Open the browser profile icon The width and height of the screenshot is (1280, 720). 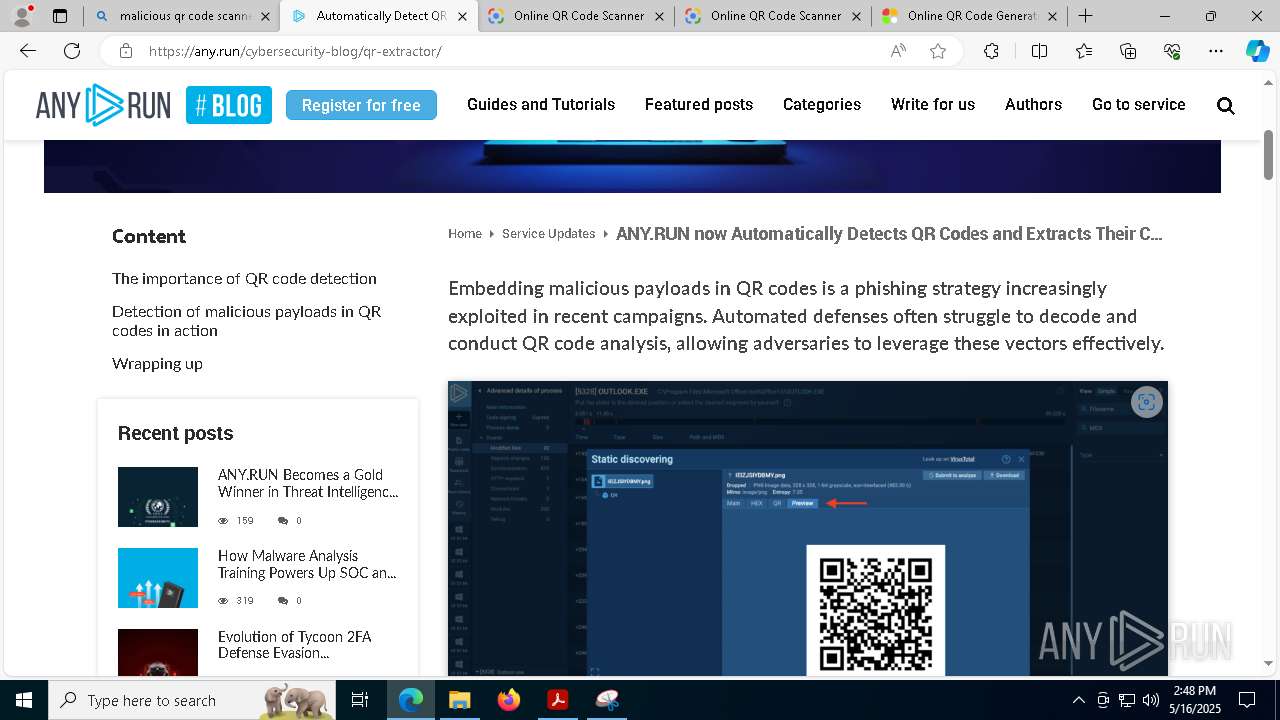[22, 16]
